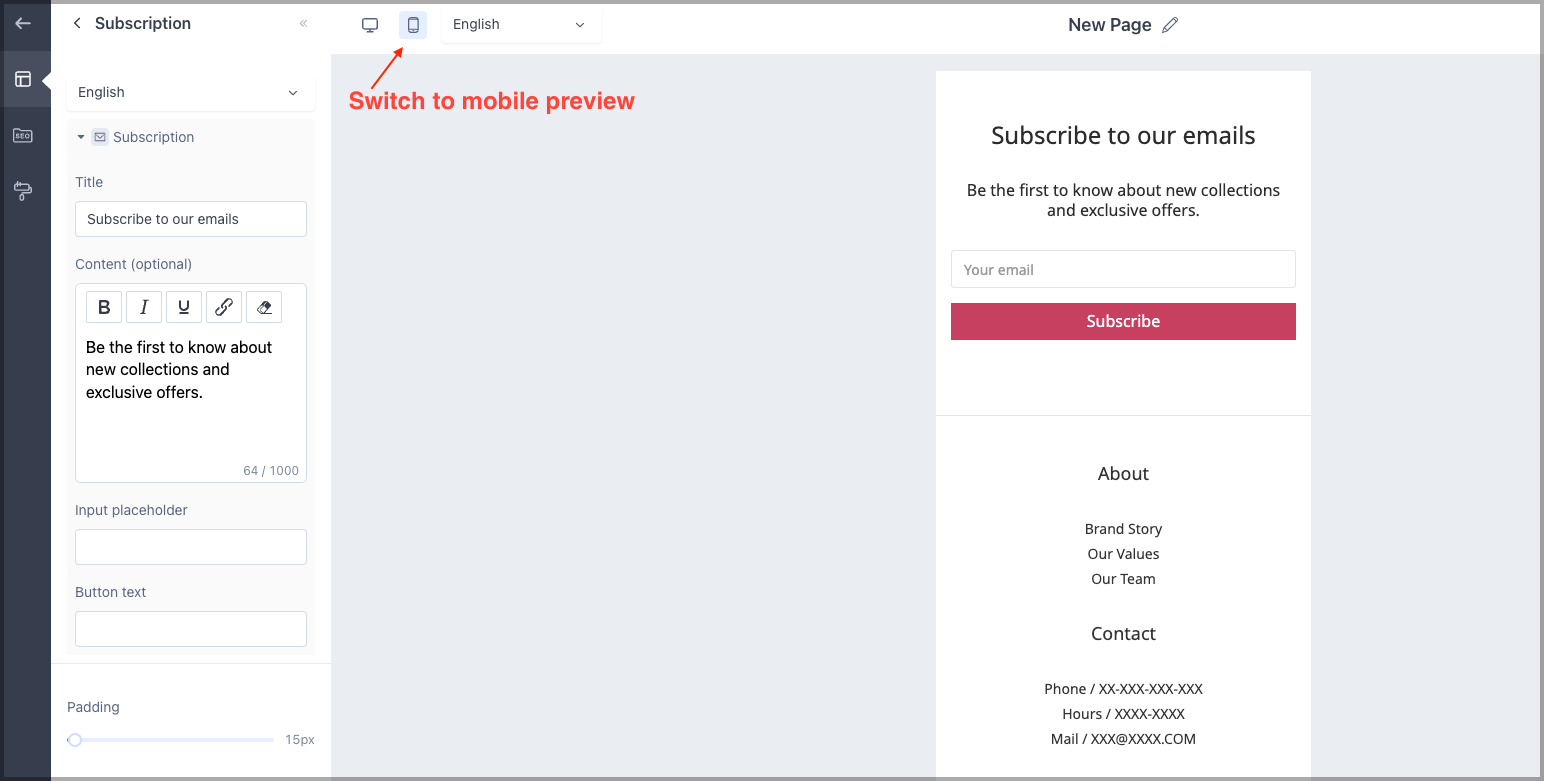Screen dimensions: 1544x781
Task: Insert a link in content editor
Action: coord(224,307)
